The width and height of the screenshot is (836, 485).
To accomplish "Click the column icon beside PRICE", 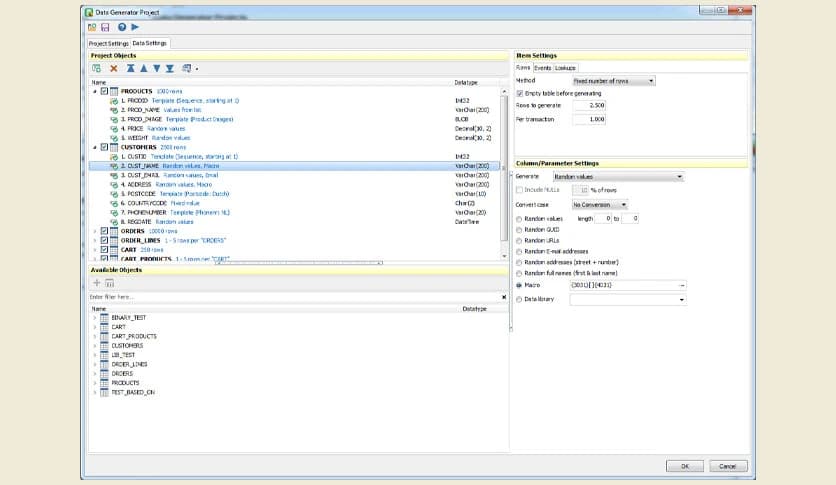I will (x=114, y=128).
